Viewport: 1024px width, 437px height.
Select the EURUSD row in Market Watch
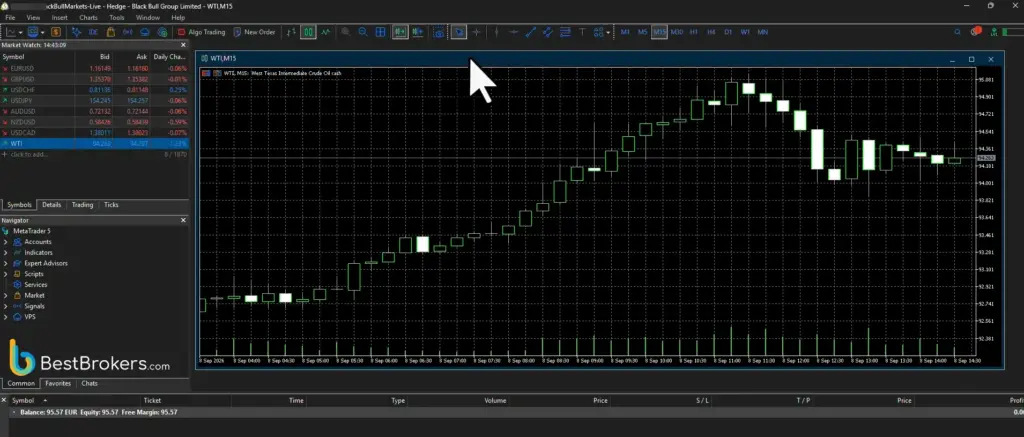coord(95,68)
